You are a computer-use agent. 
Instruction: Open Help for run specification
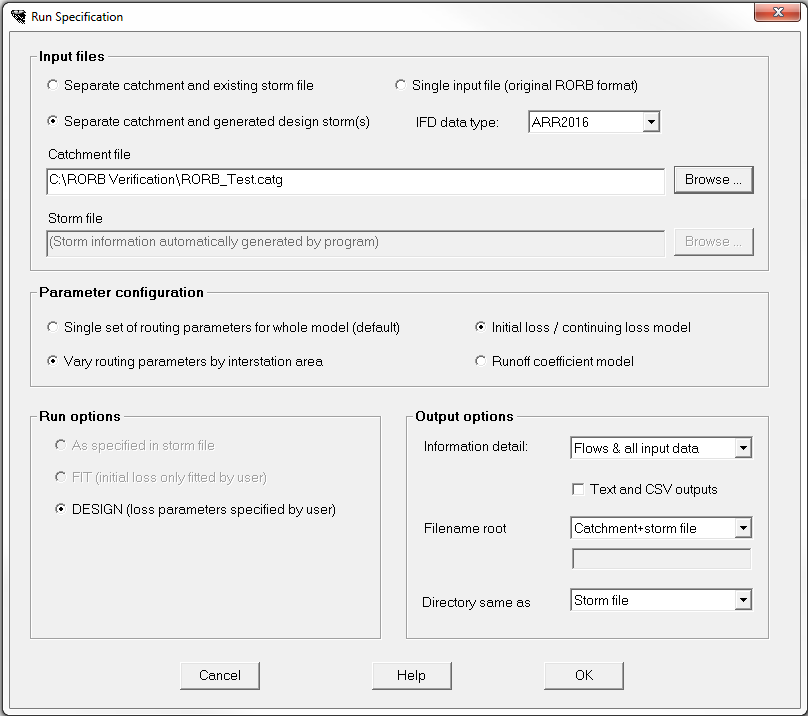pos(411,675)
